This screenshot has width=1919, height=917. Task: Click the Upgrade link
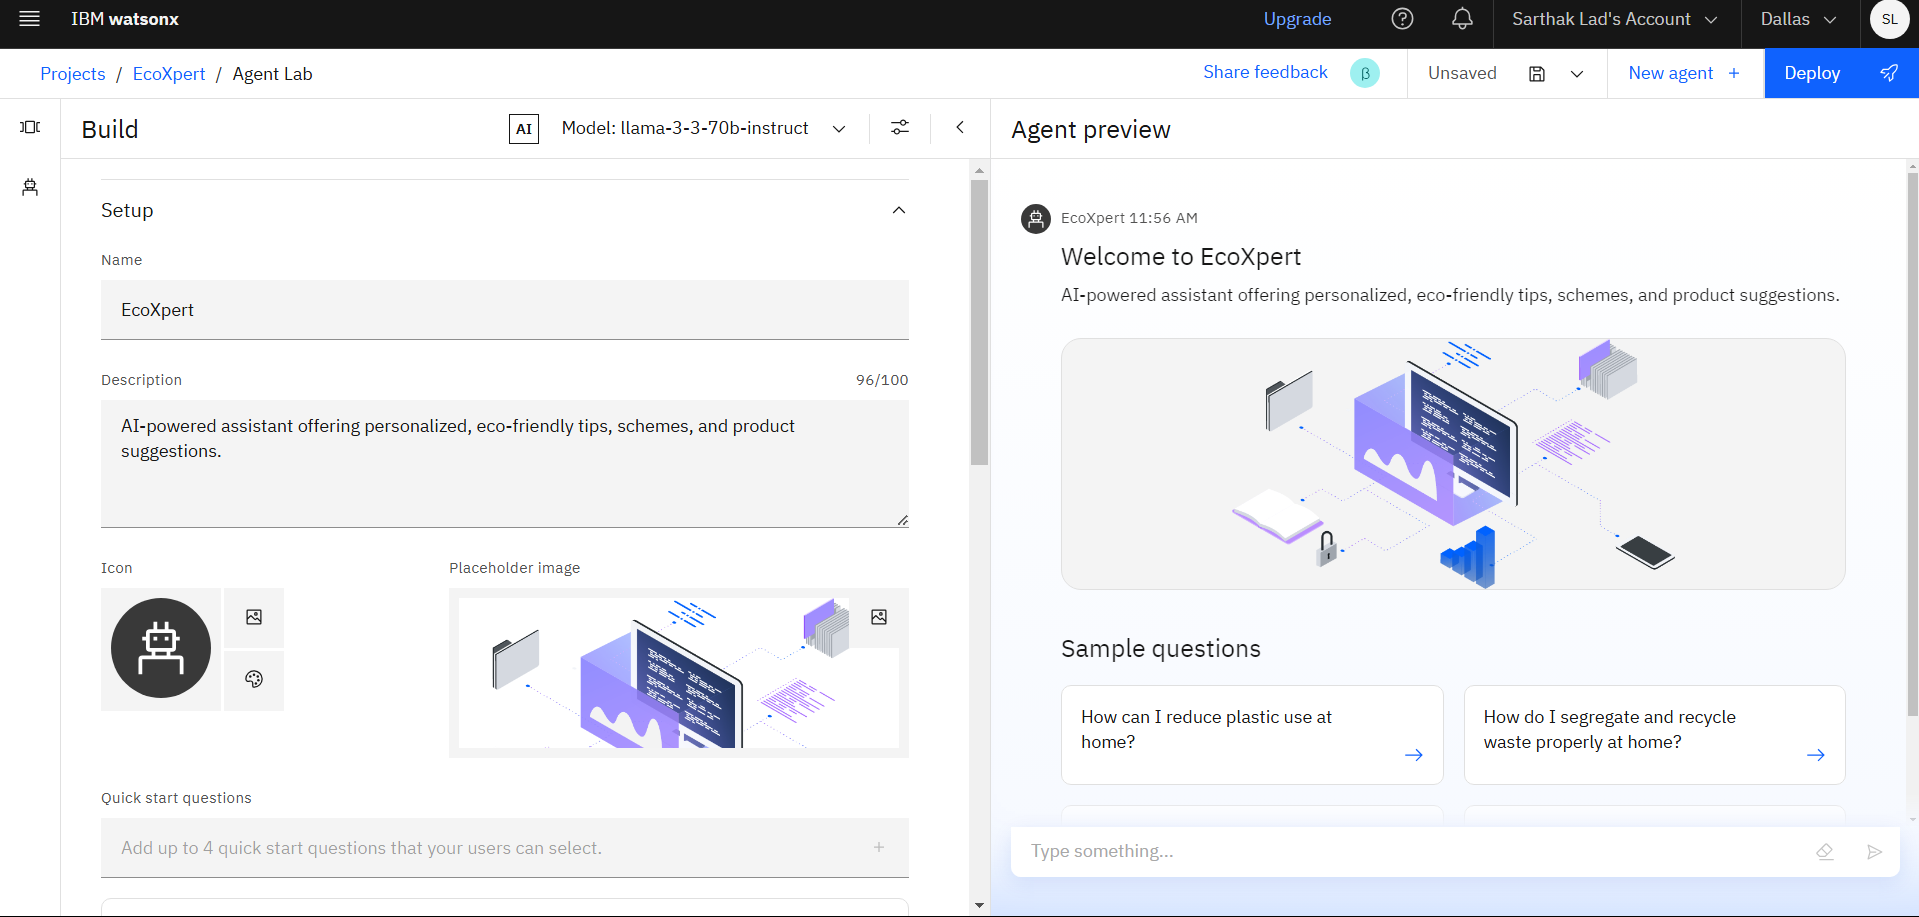pyautogui.click(x=1297, y=19)
